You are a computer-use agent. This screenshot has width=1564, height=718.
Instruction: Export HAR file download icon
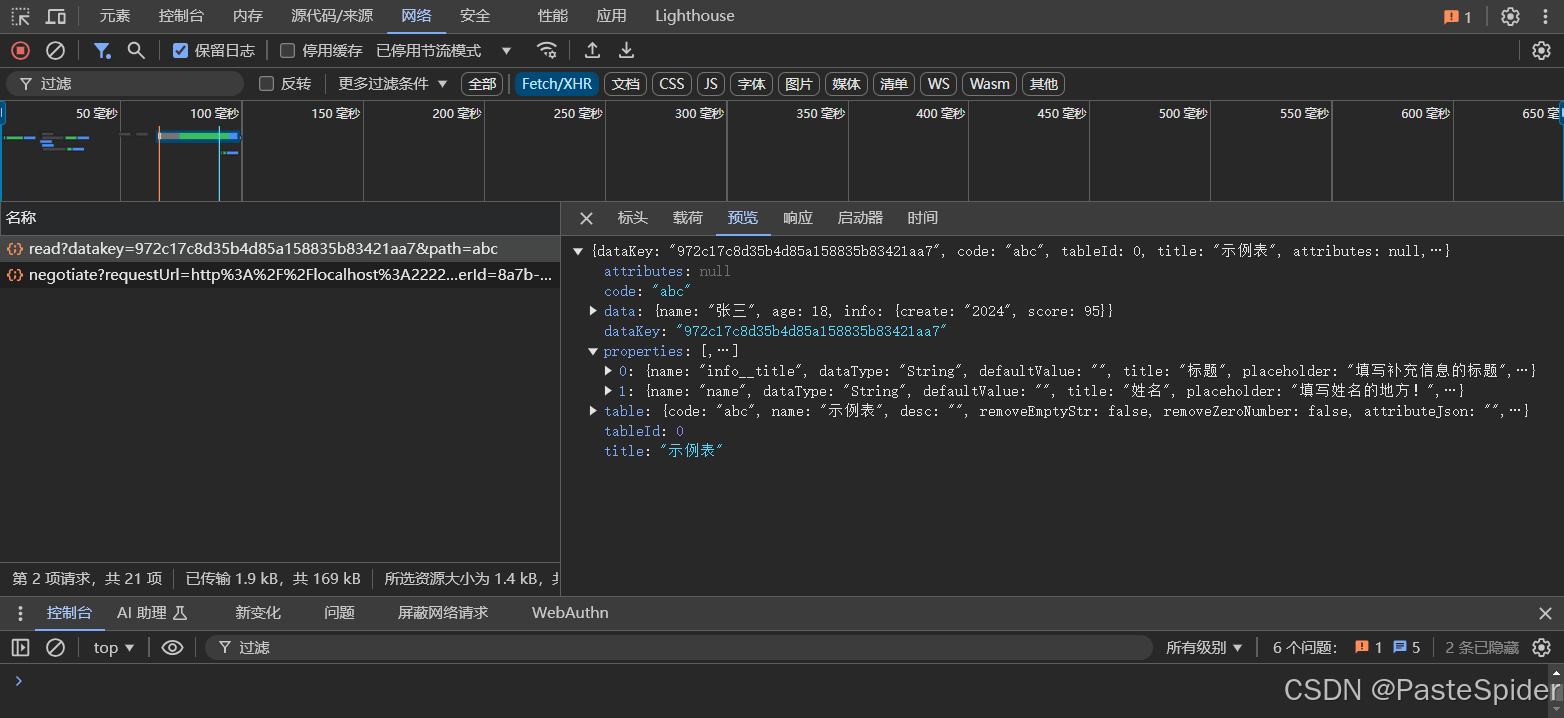[x=626, y=50]
